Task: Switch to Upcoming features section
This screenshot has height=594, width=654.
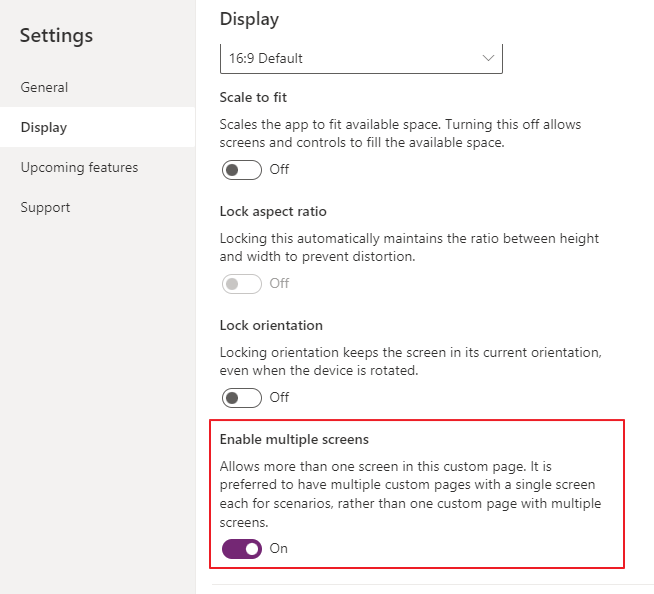Action: (79, 167)
